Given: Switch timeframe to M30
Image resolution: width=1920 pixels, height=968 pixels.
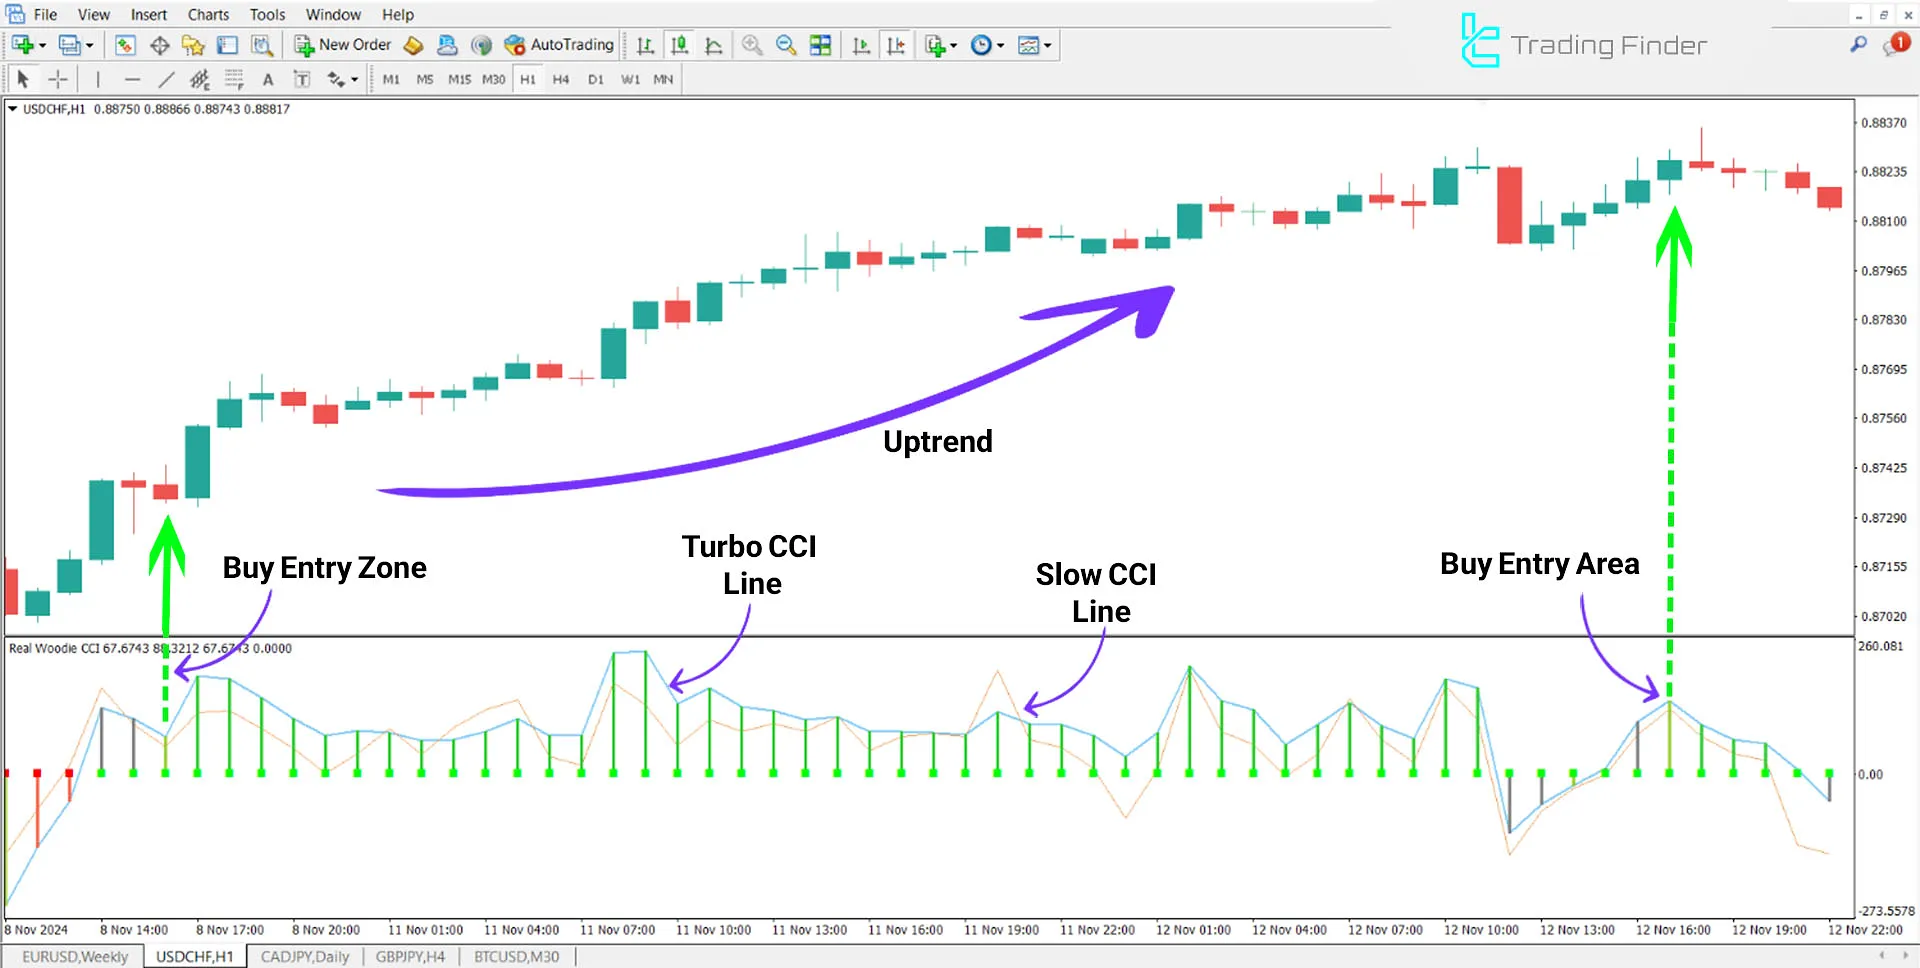Looking at the screenshot, I should [493, 79].
